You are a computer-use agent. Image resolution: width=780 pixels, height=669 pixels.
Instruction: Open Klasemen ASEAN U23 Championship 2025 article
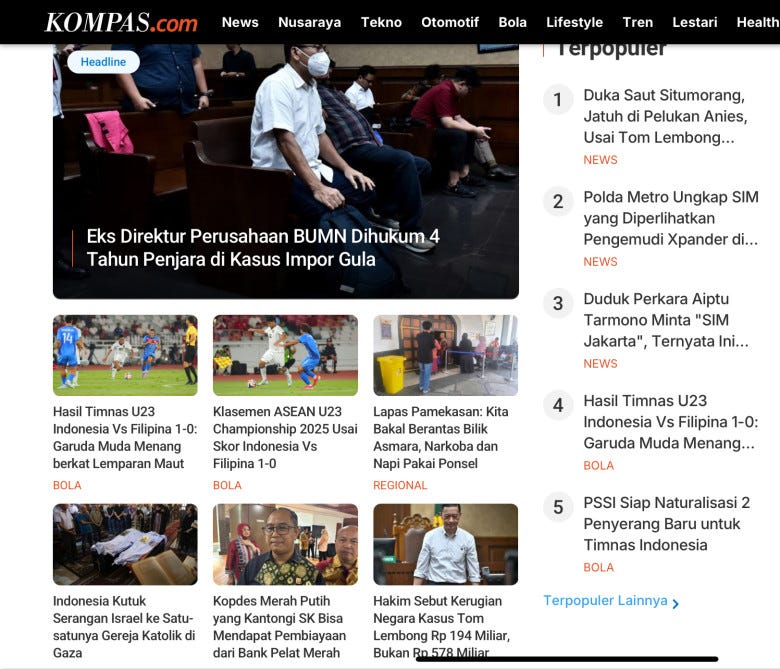(x=285, y=437)
